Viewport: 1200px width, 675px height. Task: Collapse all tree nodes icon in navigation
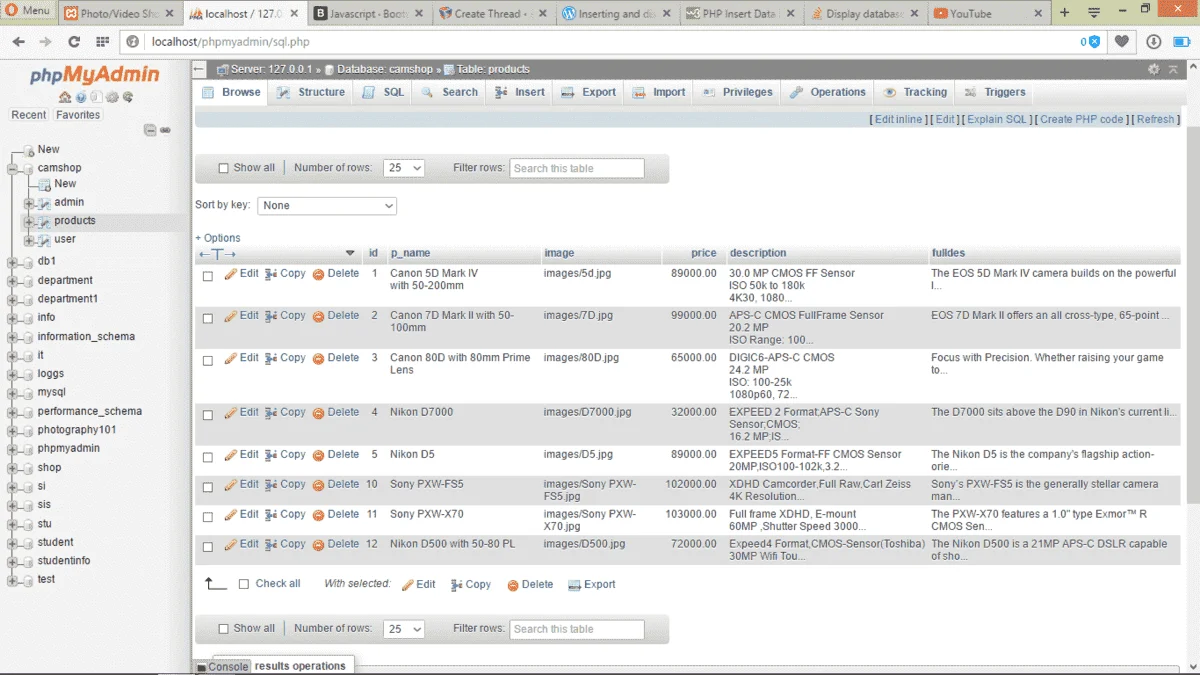pyautogui.click(x=150, y=130)
